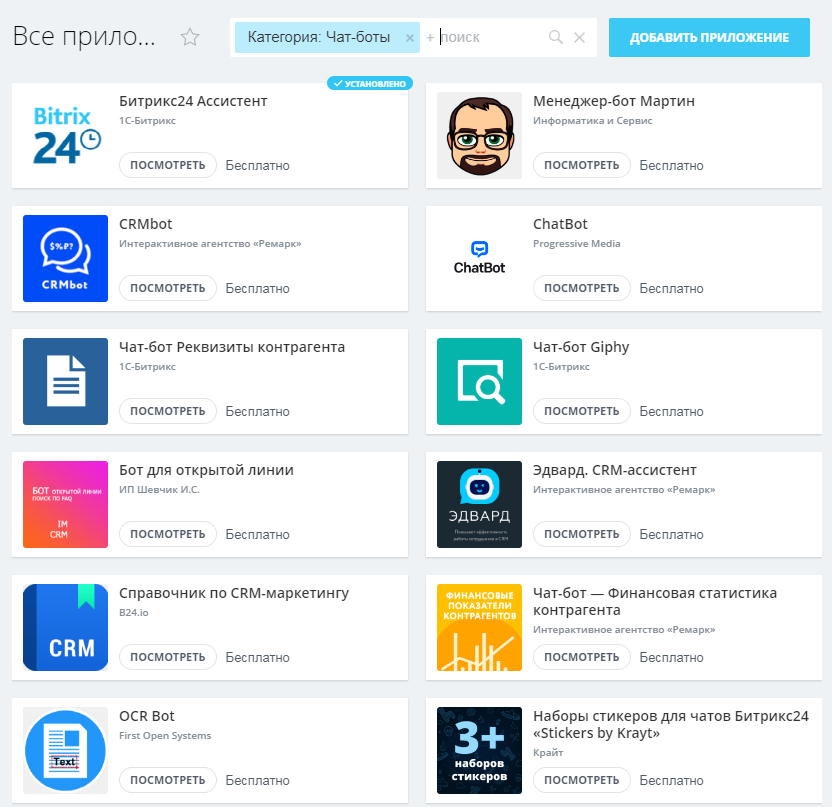Open Чат-бот — Финансовая статистика контрагента title

(655, 602)
